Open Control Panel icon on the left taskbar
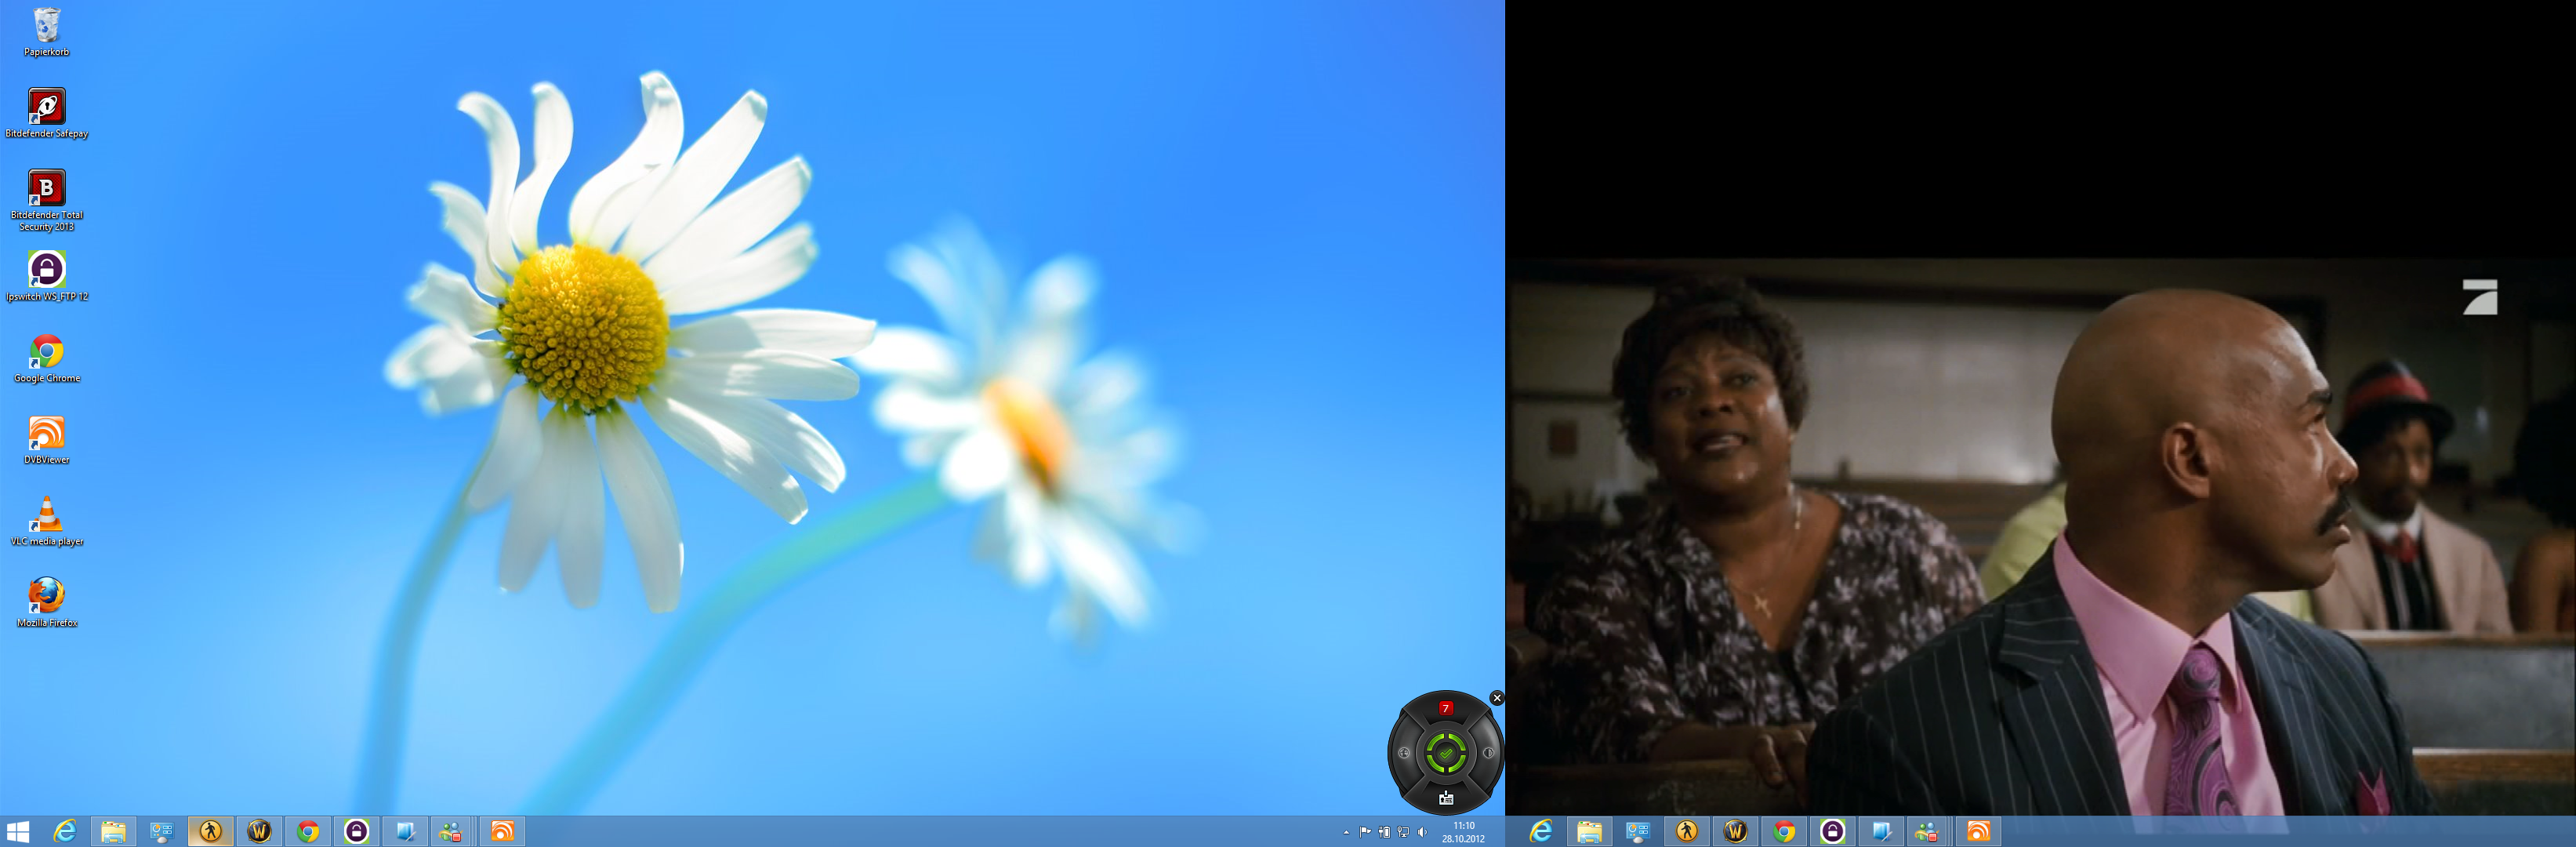The image size is (2576, 847). coord(161,831)
